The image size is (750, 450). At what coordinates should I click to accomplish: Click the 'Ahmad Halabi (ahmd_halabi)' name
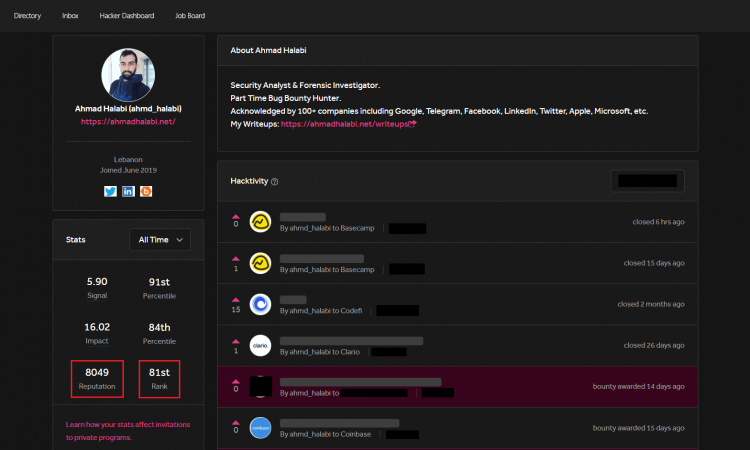tap(128, 109)
